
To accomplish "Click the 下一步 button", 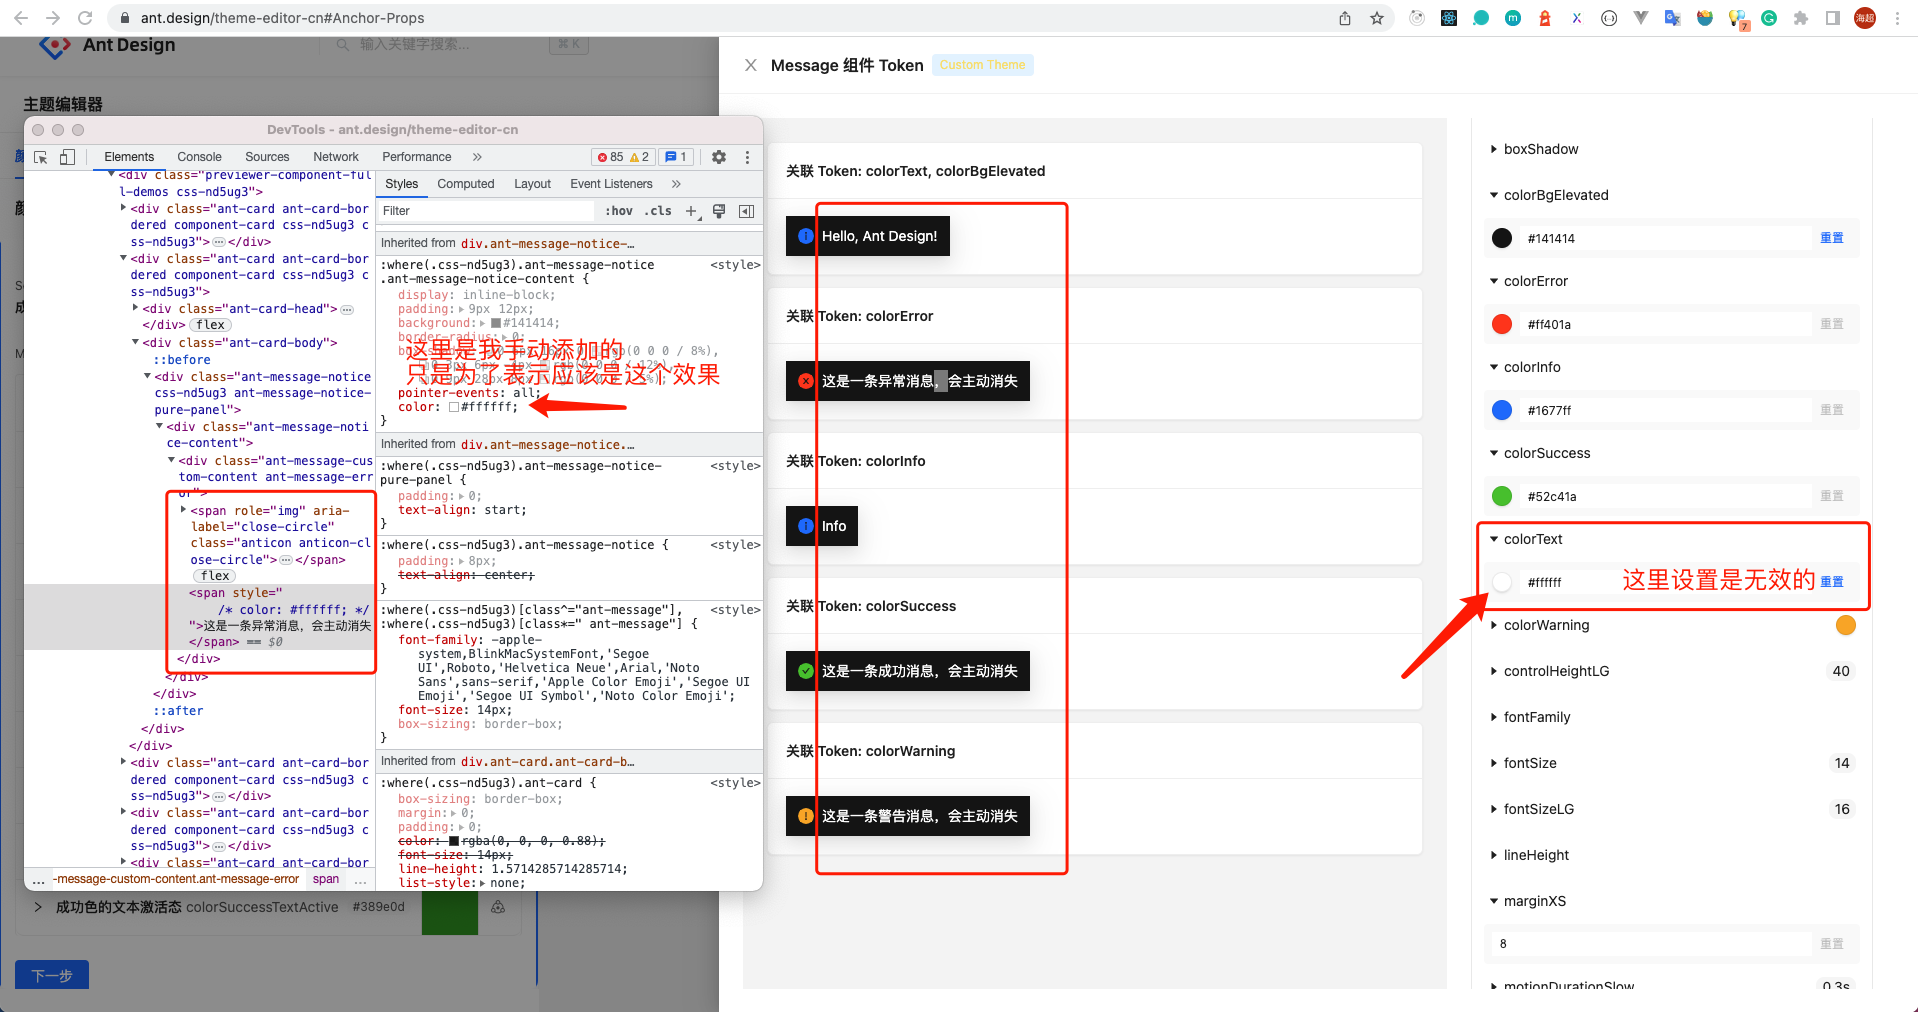I will pos(51,975).
